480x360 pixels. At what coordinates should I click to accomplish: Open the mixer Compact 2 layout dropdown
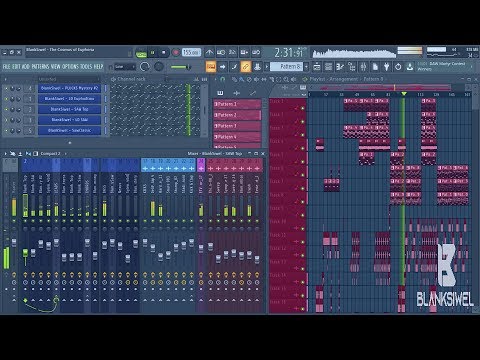52,154
